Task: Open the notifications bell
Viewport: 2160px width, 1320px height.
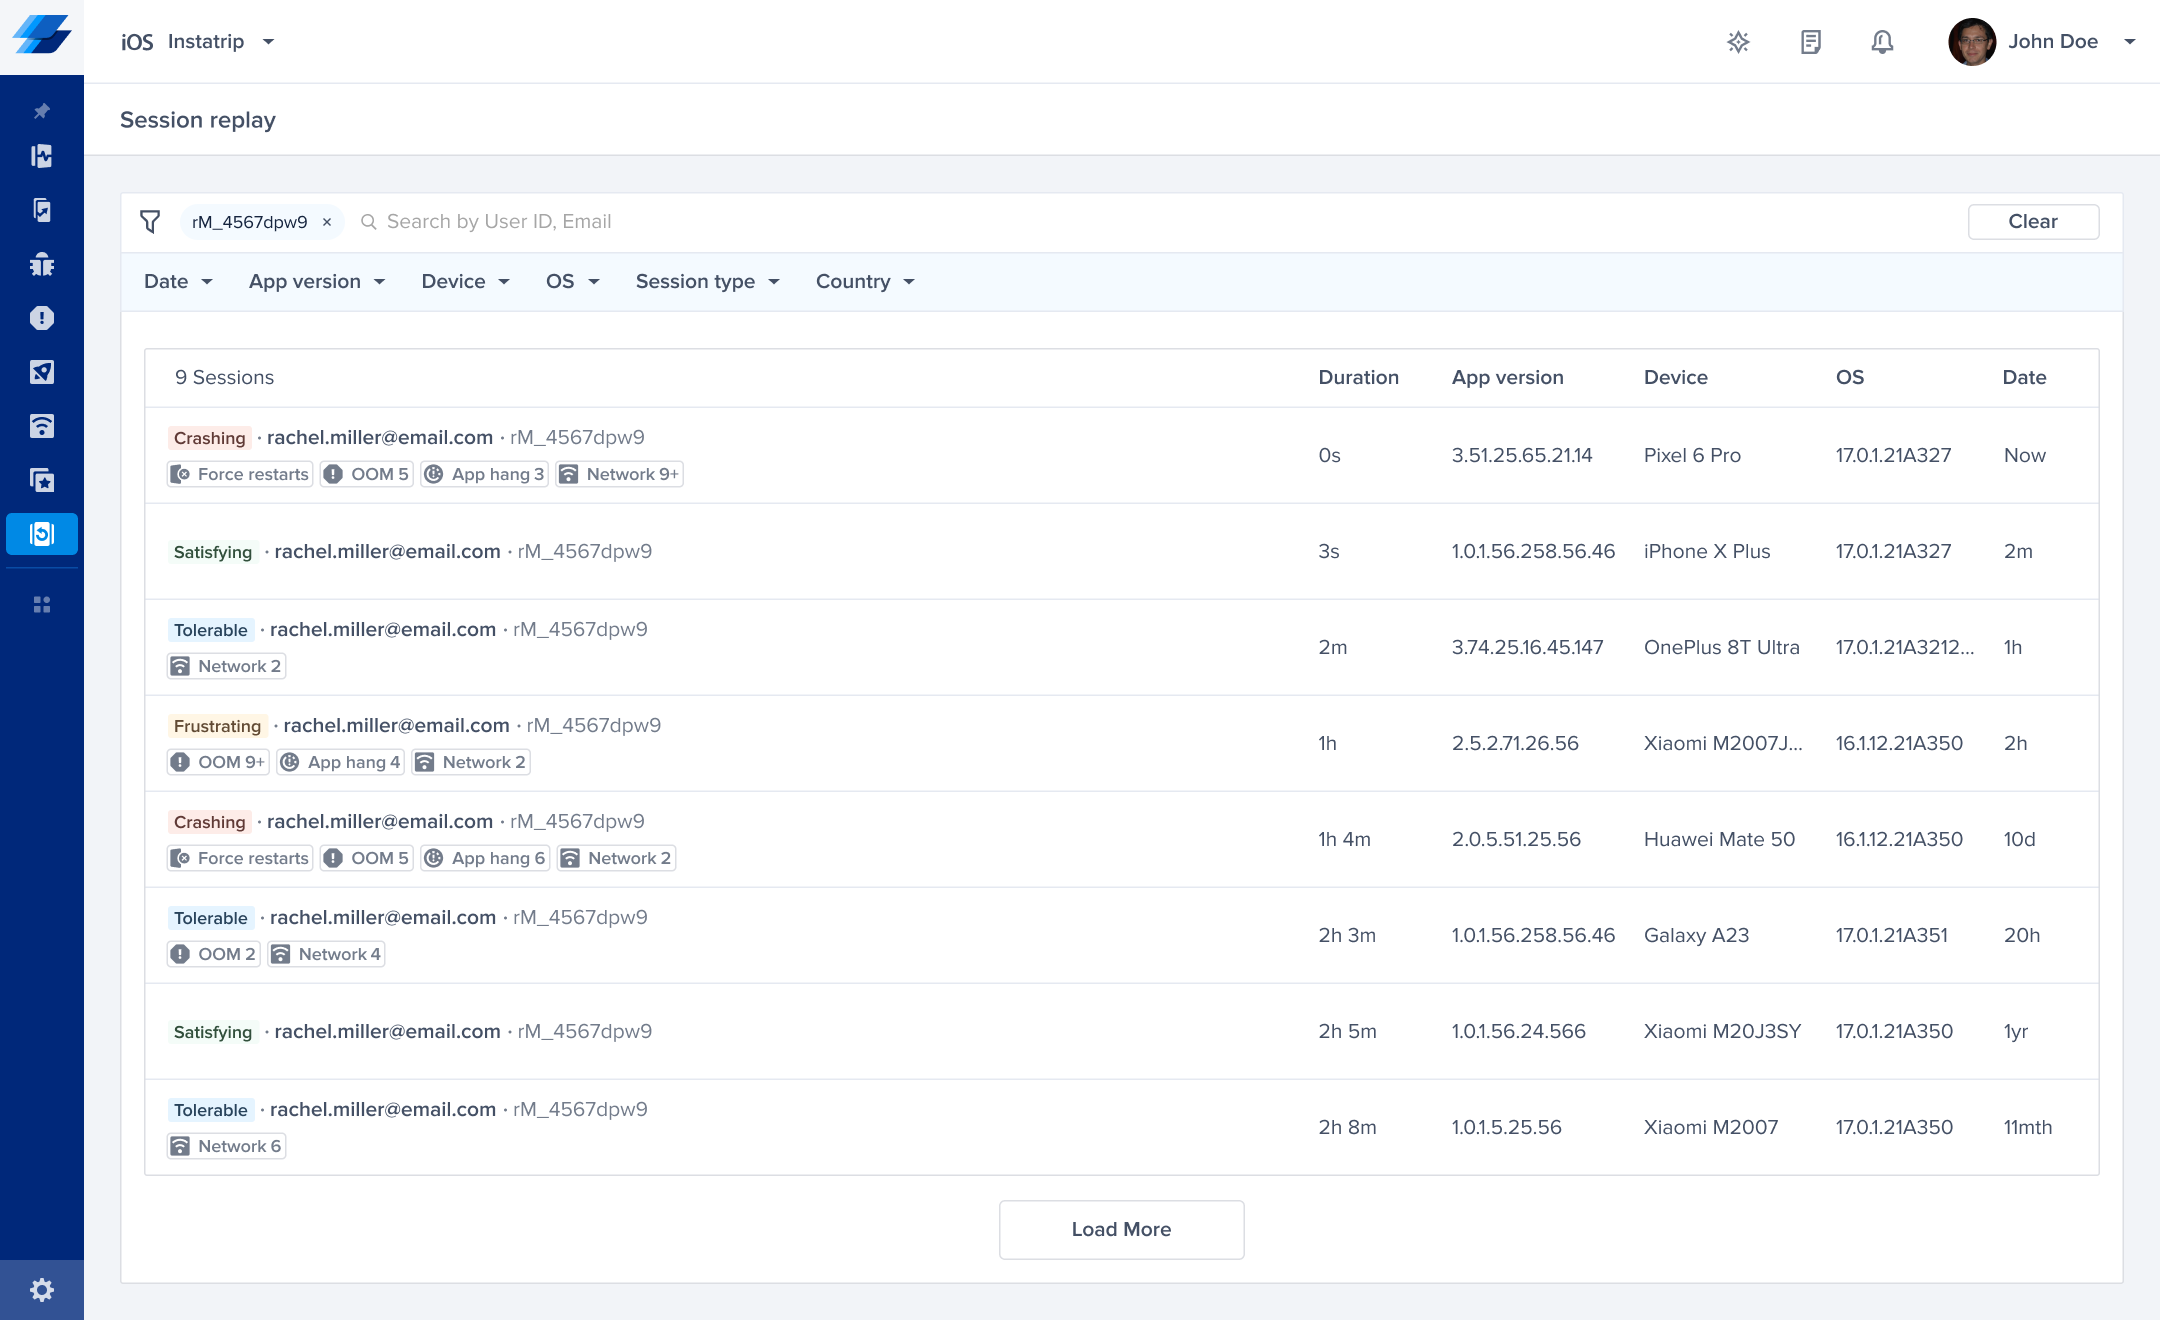Action: (x=1882, y=42)
